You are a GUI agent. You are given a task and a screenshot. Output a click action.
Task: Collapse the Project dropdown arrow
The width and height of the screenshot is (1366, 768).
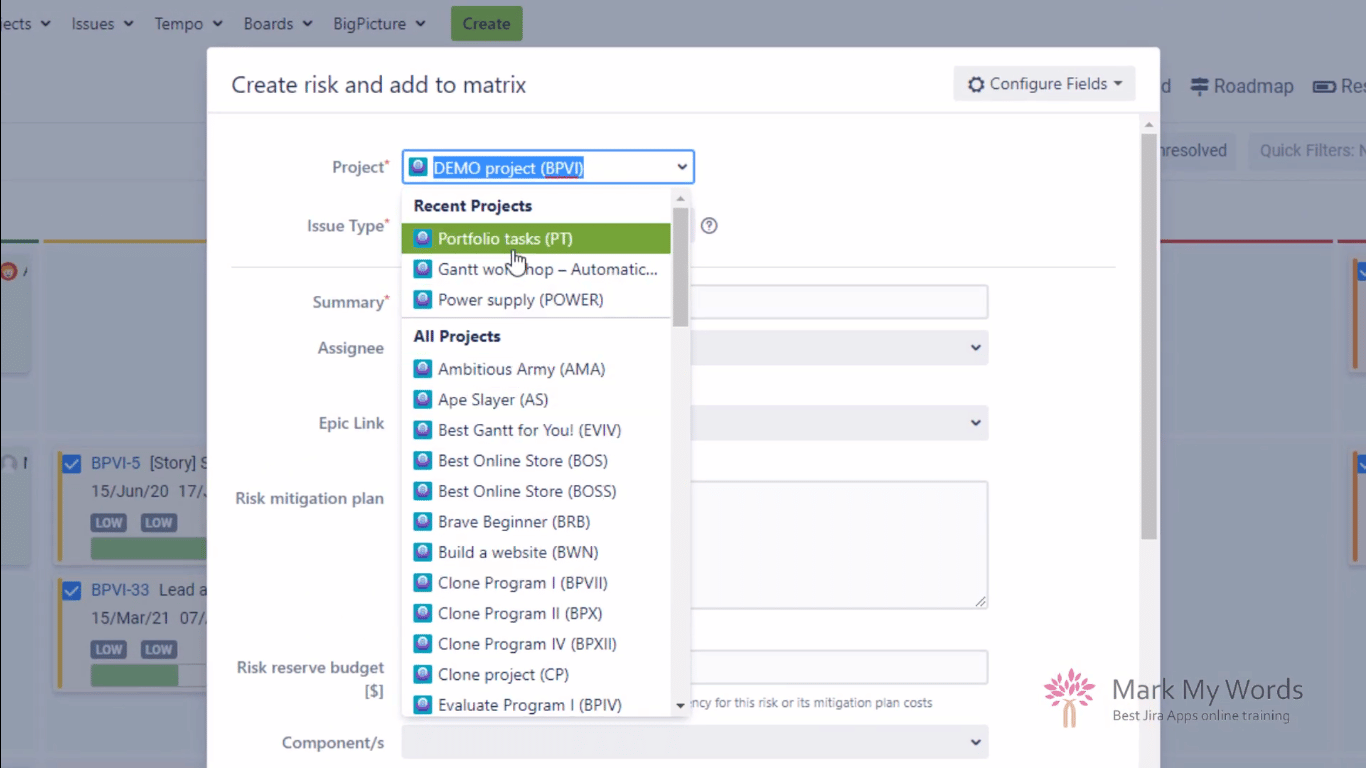tap(682, 167)
